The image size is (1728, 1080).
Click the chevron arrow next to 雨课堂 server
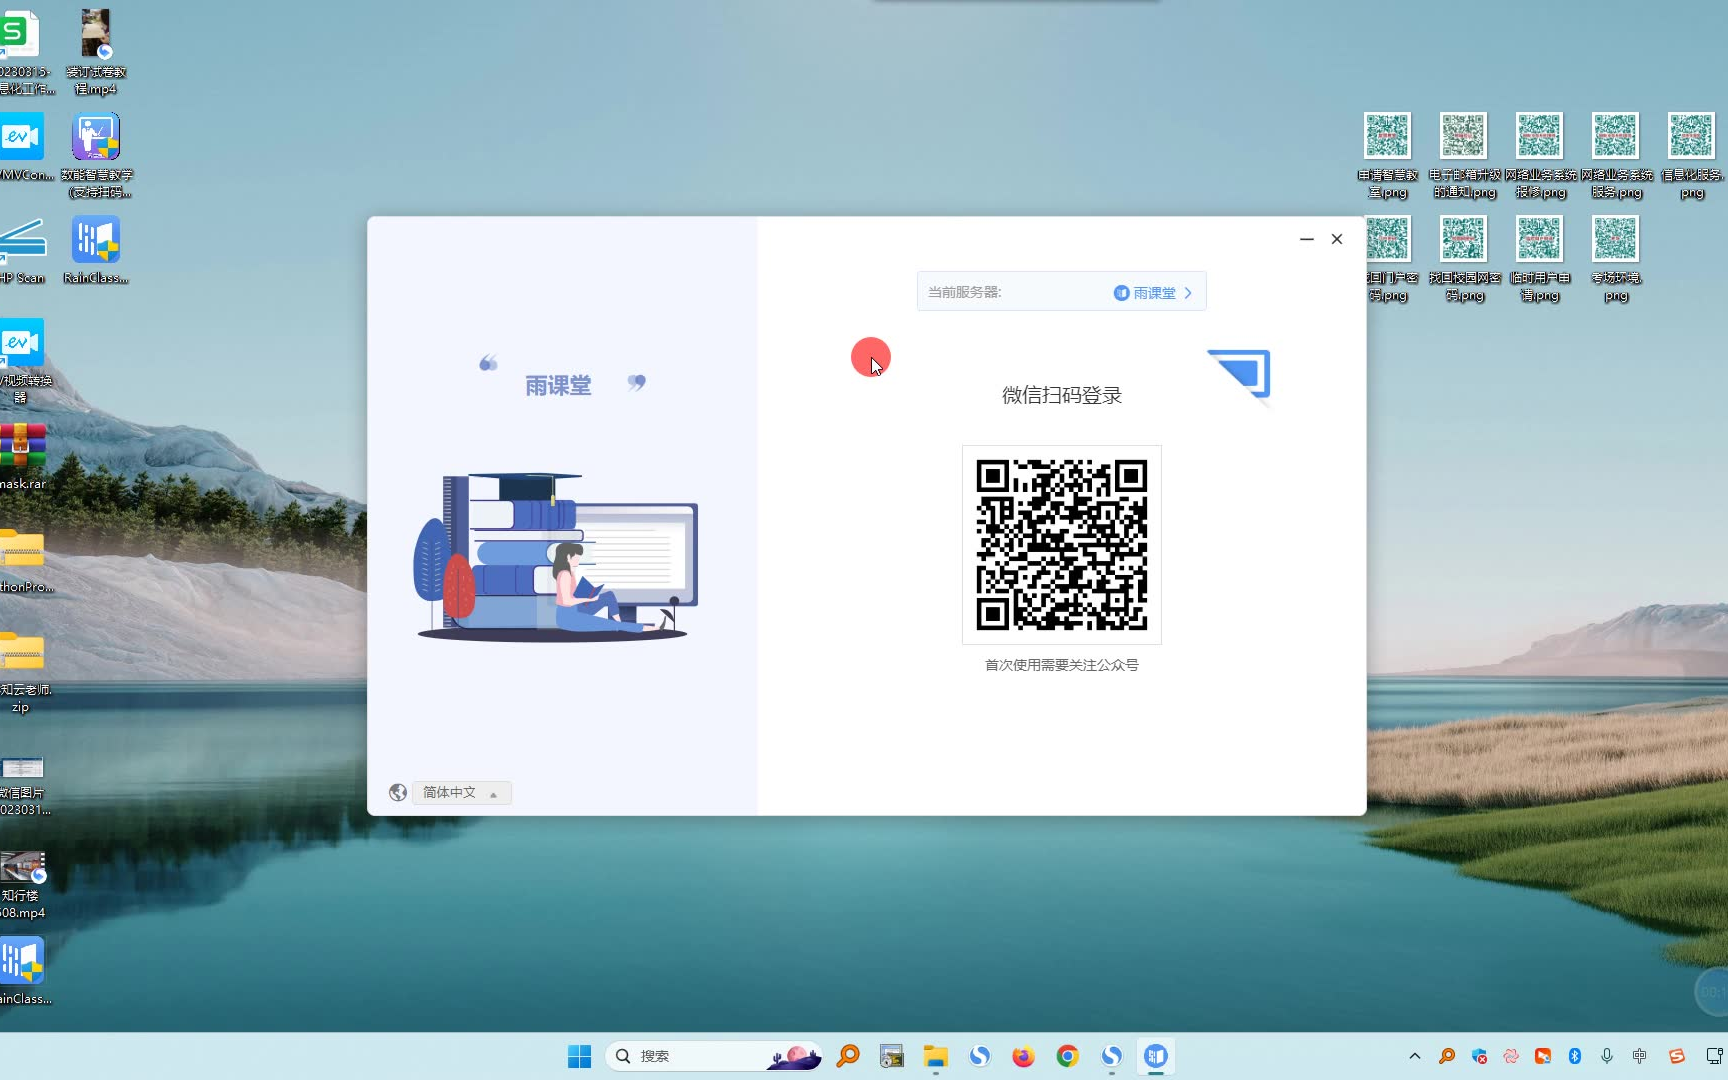click(x=1188, y=293)
